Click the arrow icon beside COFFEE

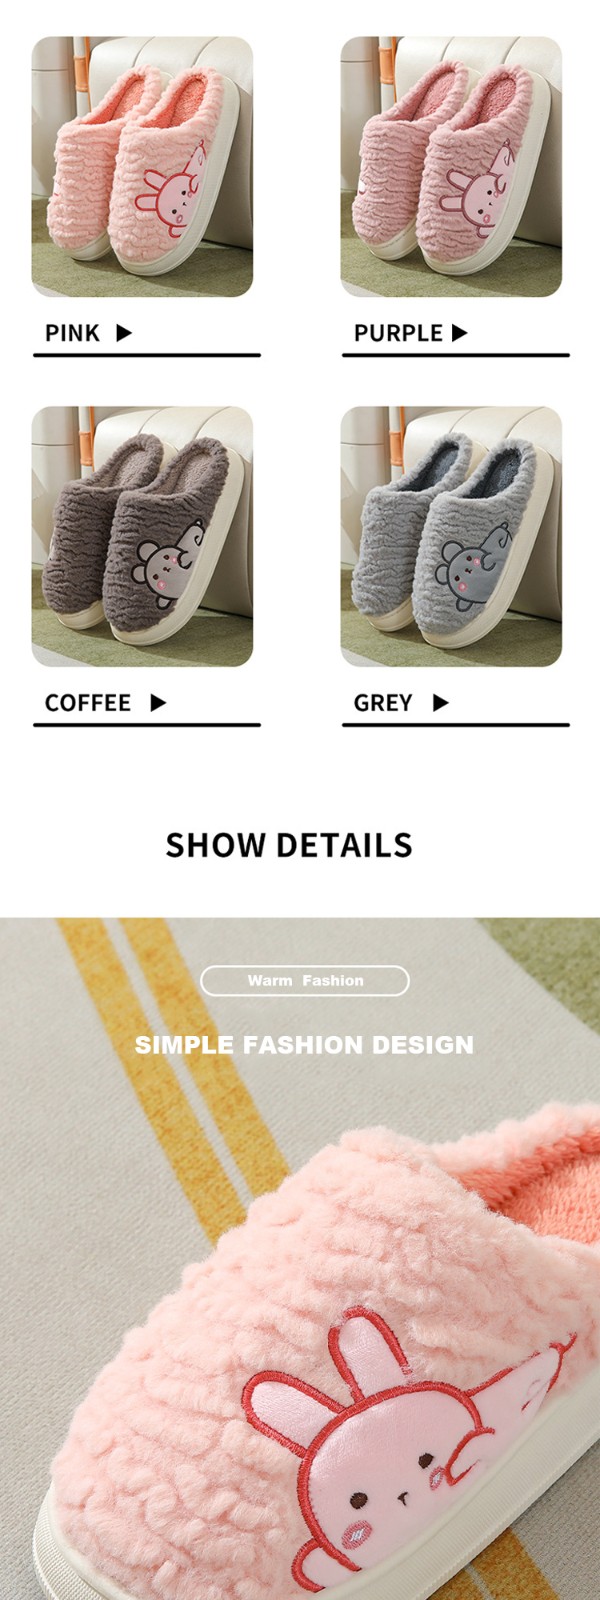tap(158, 703)
